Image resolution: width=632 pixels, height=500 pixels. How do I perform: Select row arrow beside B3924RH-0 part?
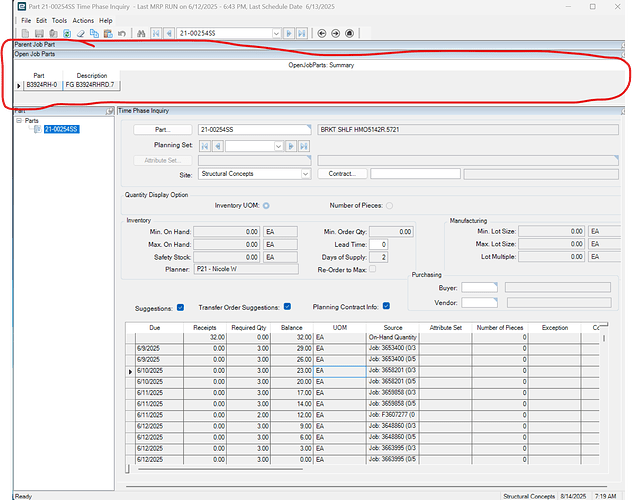point(19,85)
